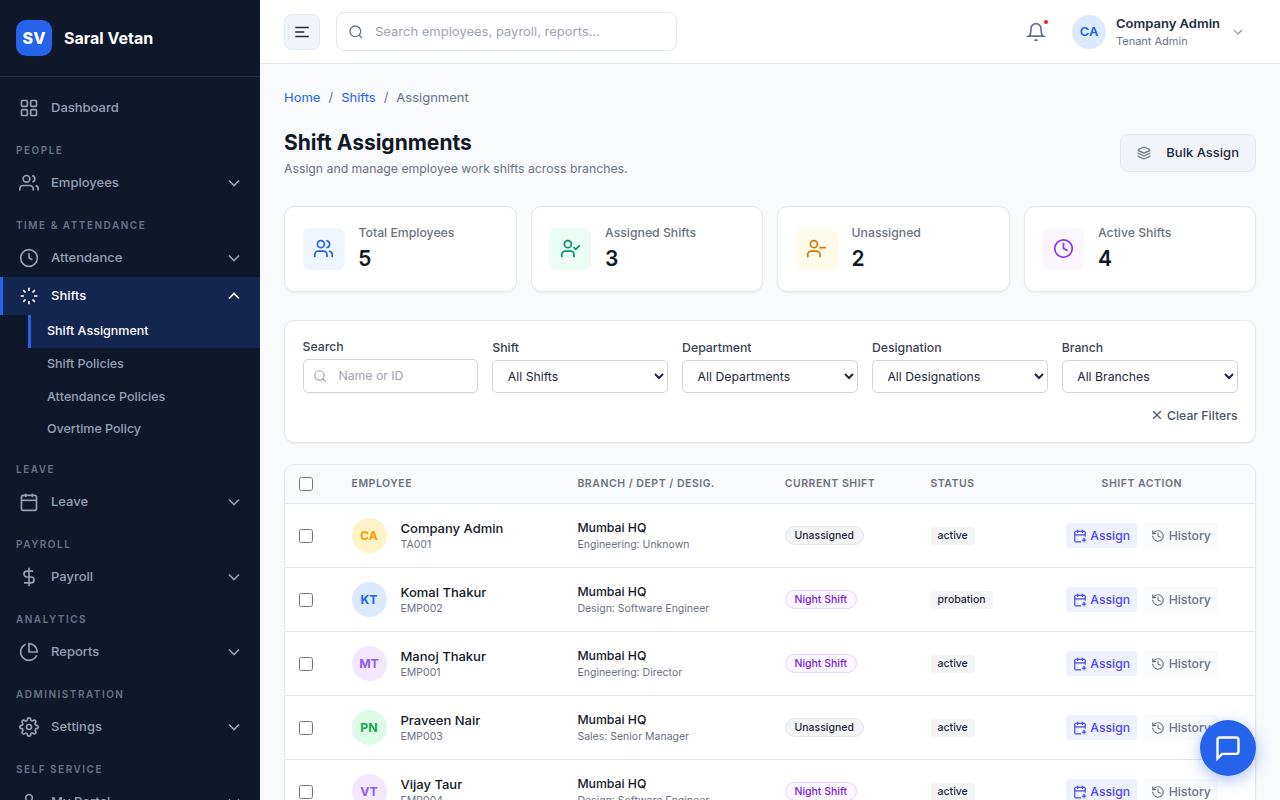Expand the Employees sidebar chevron
The image size is (1280, 800).
(x=234, y=183)
